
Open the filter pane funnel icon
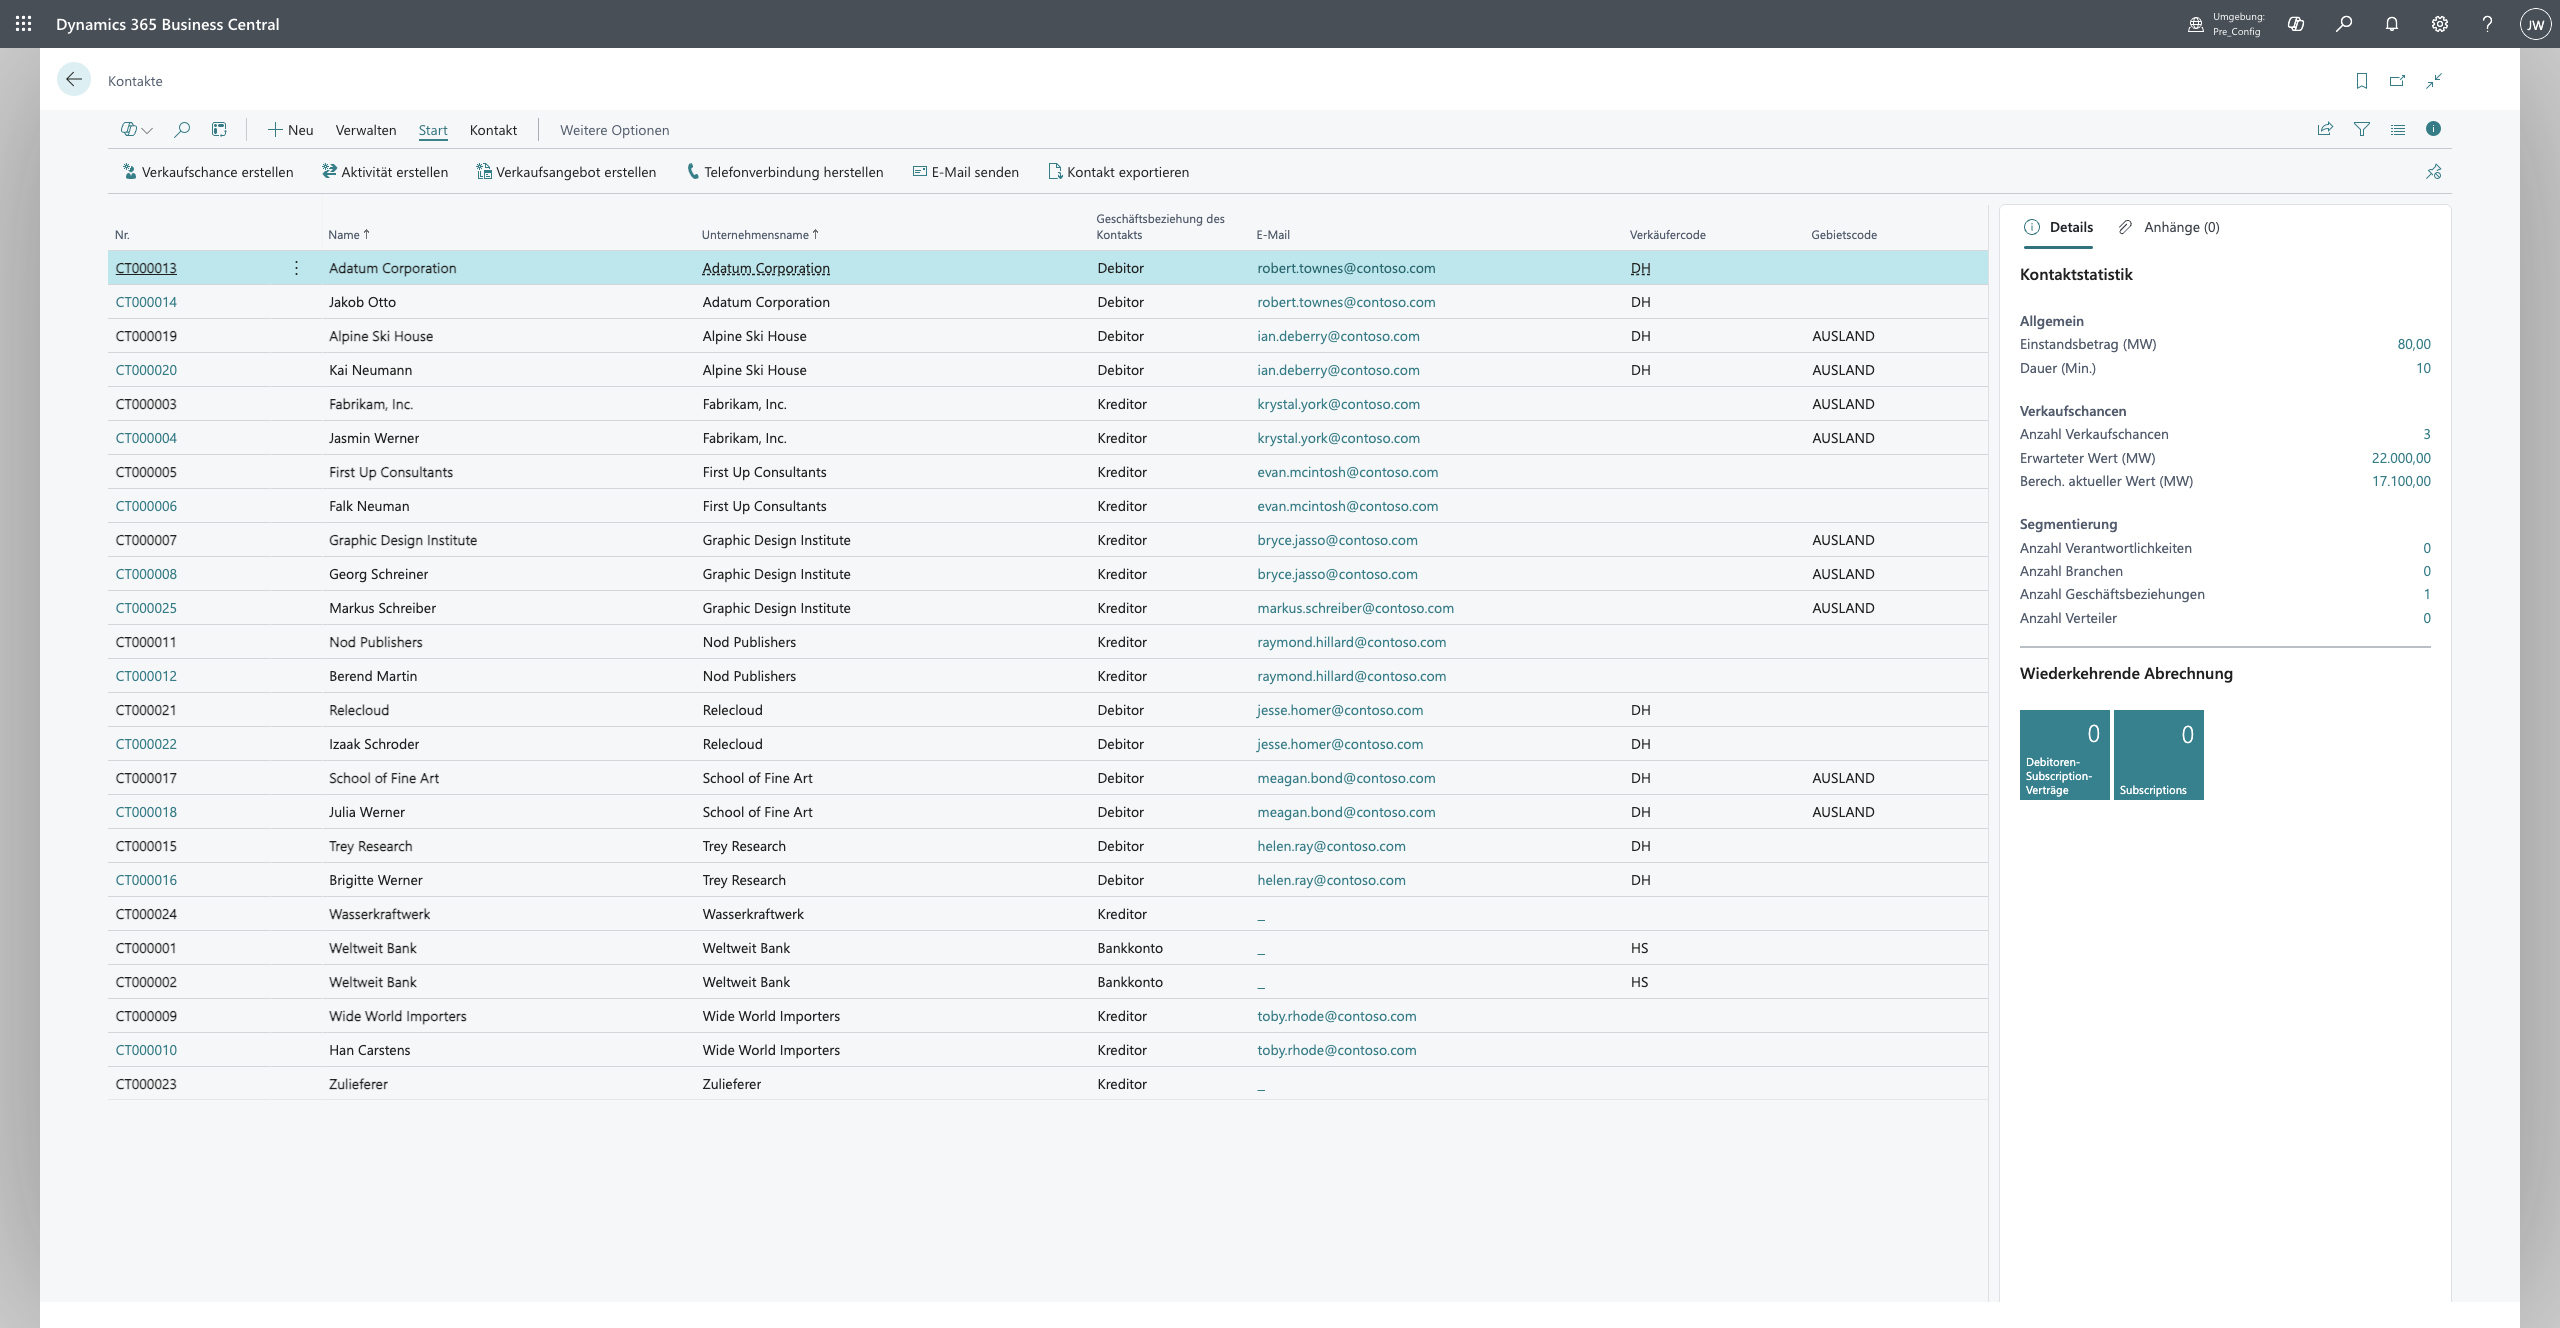coord(2362,129)
